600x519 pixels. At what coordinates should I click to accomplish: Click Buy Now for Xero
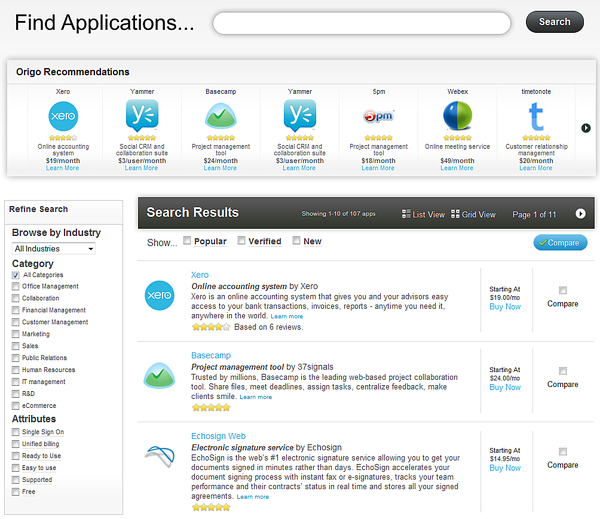[x=505, y=307]
